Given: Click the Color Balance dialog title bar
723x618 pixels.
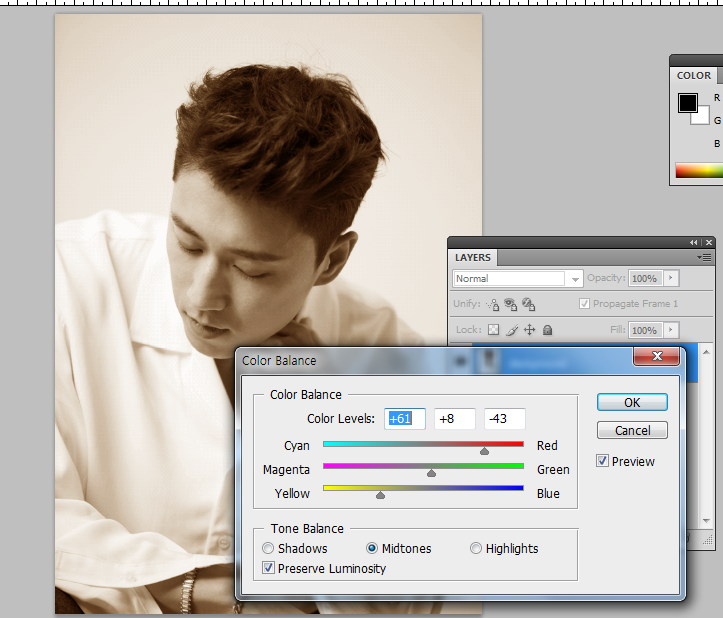Looking at the screenshot, I should pyautogui.click(x=433, y=360).
